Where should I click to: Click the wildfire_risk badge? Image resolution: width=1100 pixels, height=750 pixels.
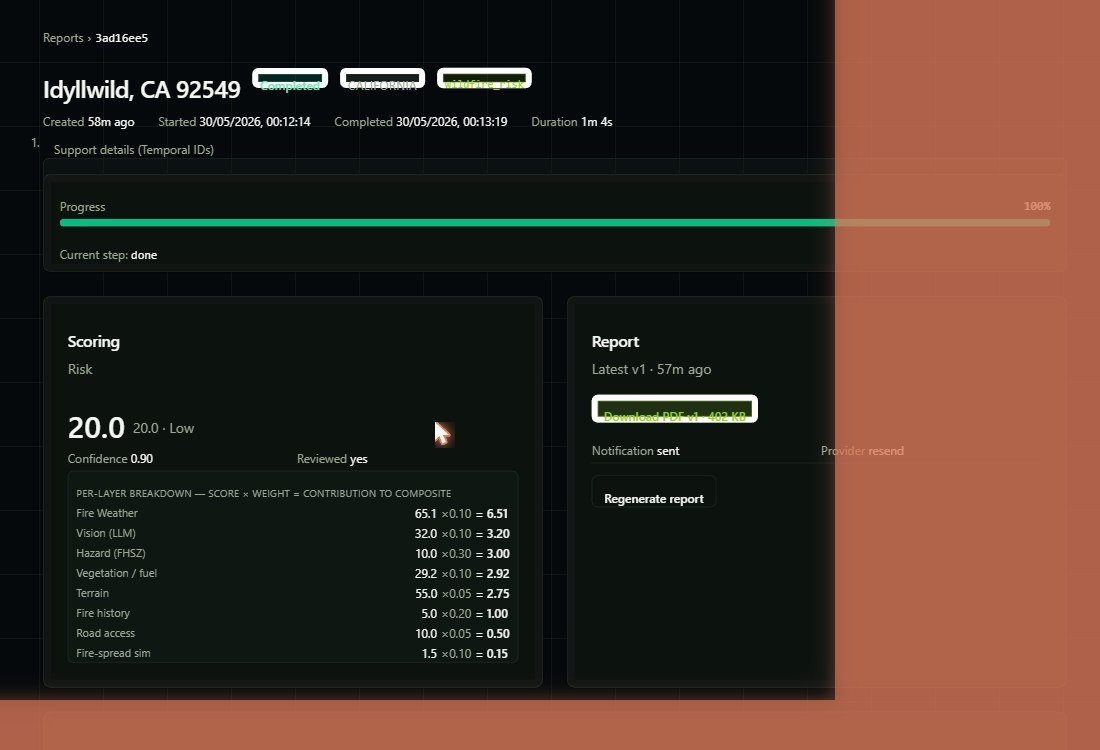pos(484,79)
